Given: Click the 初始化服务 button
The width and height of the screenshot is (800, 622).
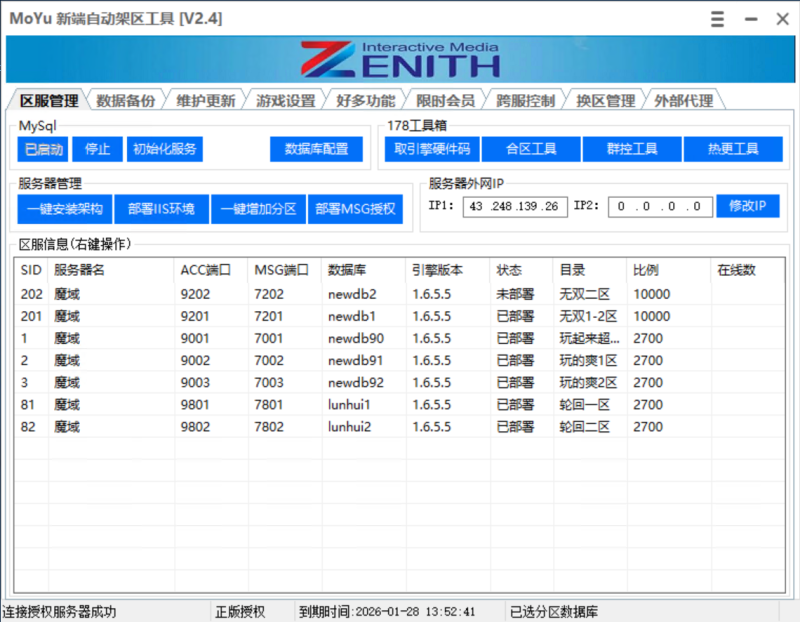Looking at the screenshot, I should [x=163, y=149].
